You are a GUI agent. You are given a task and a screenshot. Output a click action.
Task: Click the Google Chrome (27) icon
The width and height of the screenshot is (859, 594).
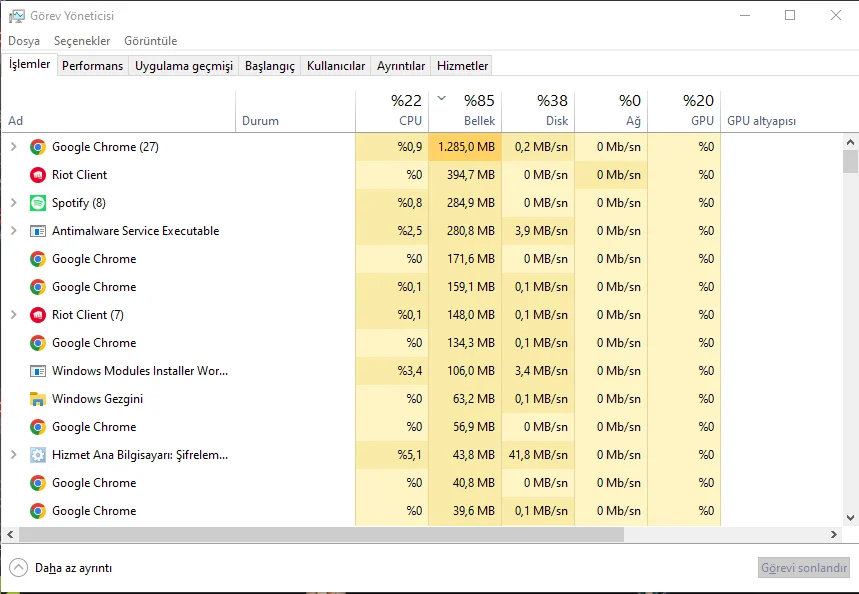(x=38, y=147)
